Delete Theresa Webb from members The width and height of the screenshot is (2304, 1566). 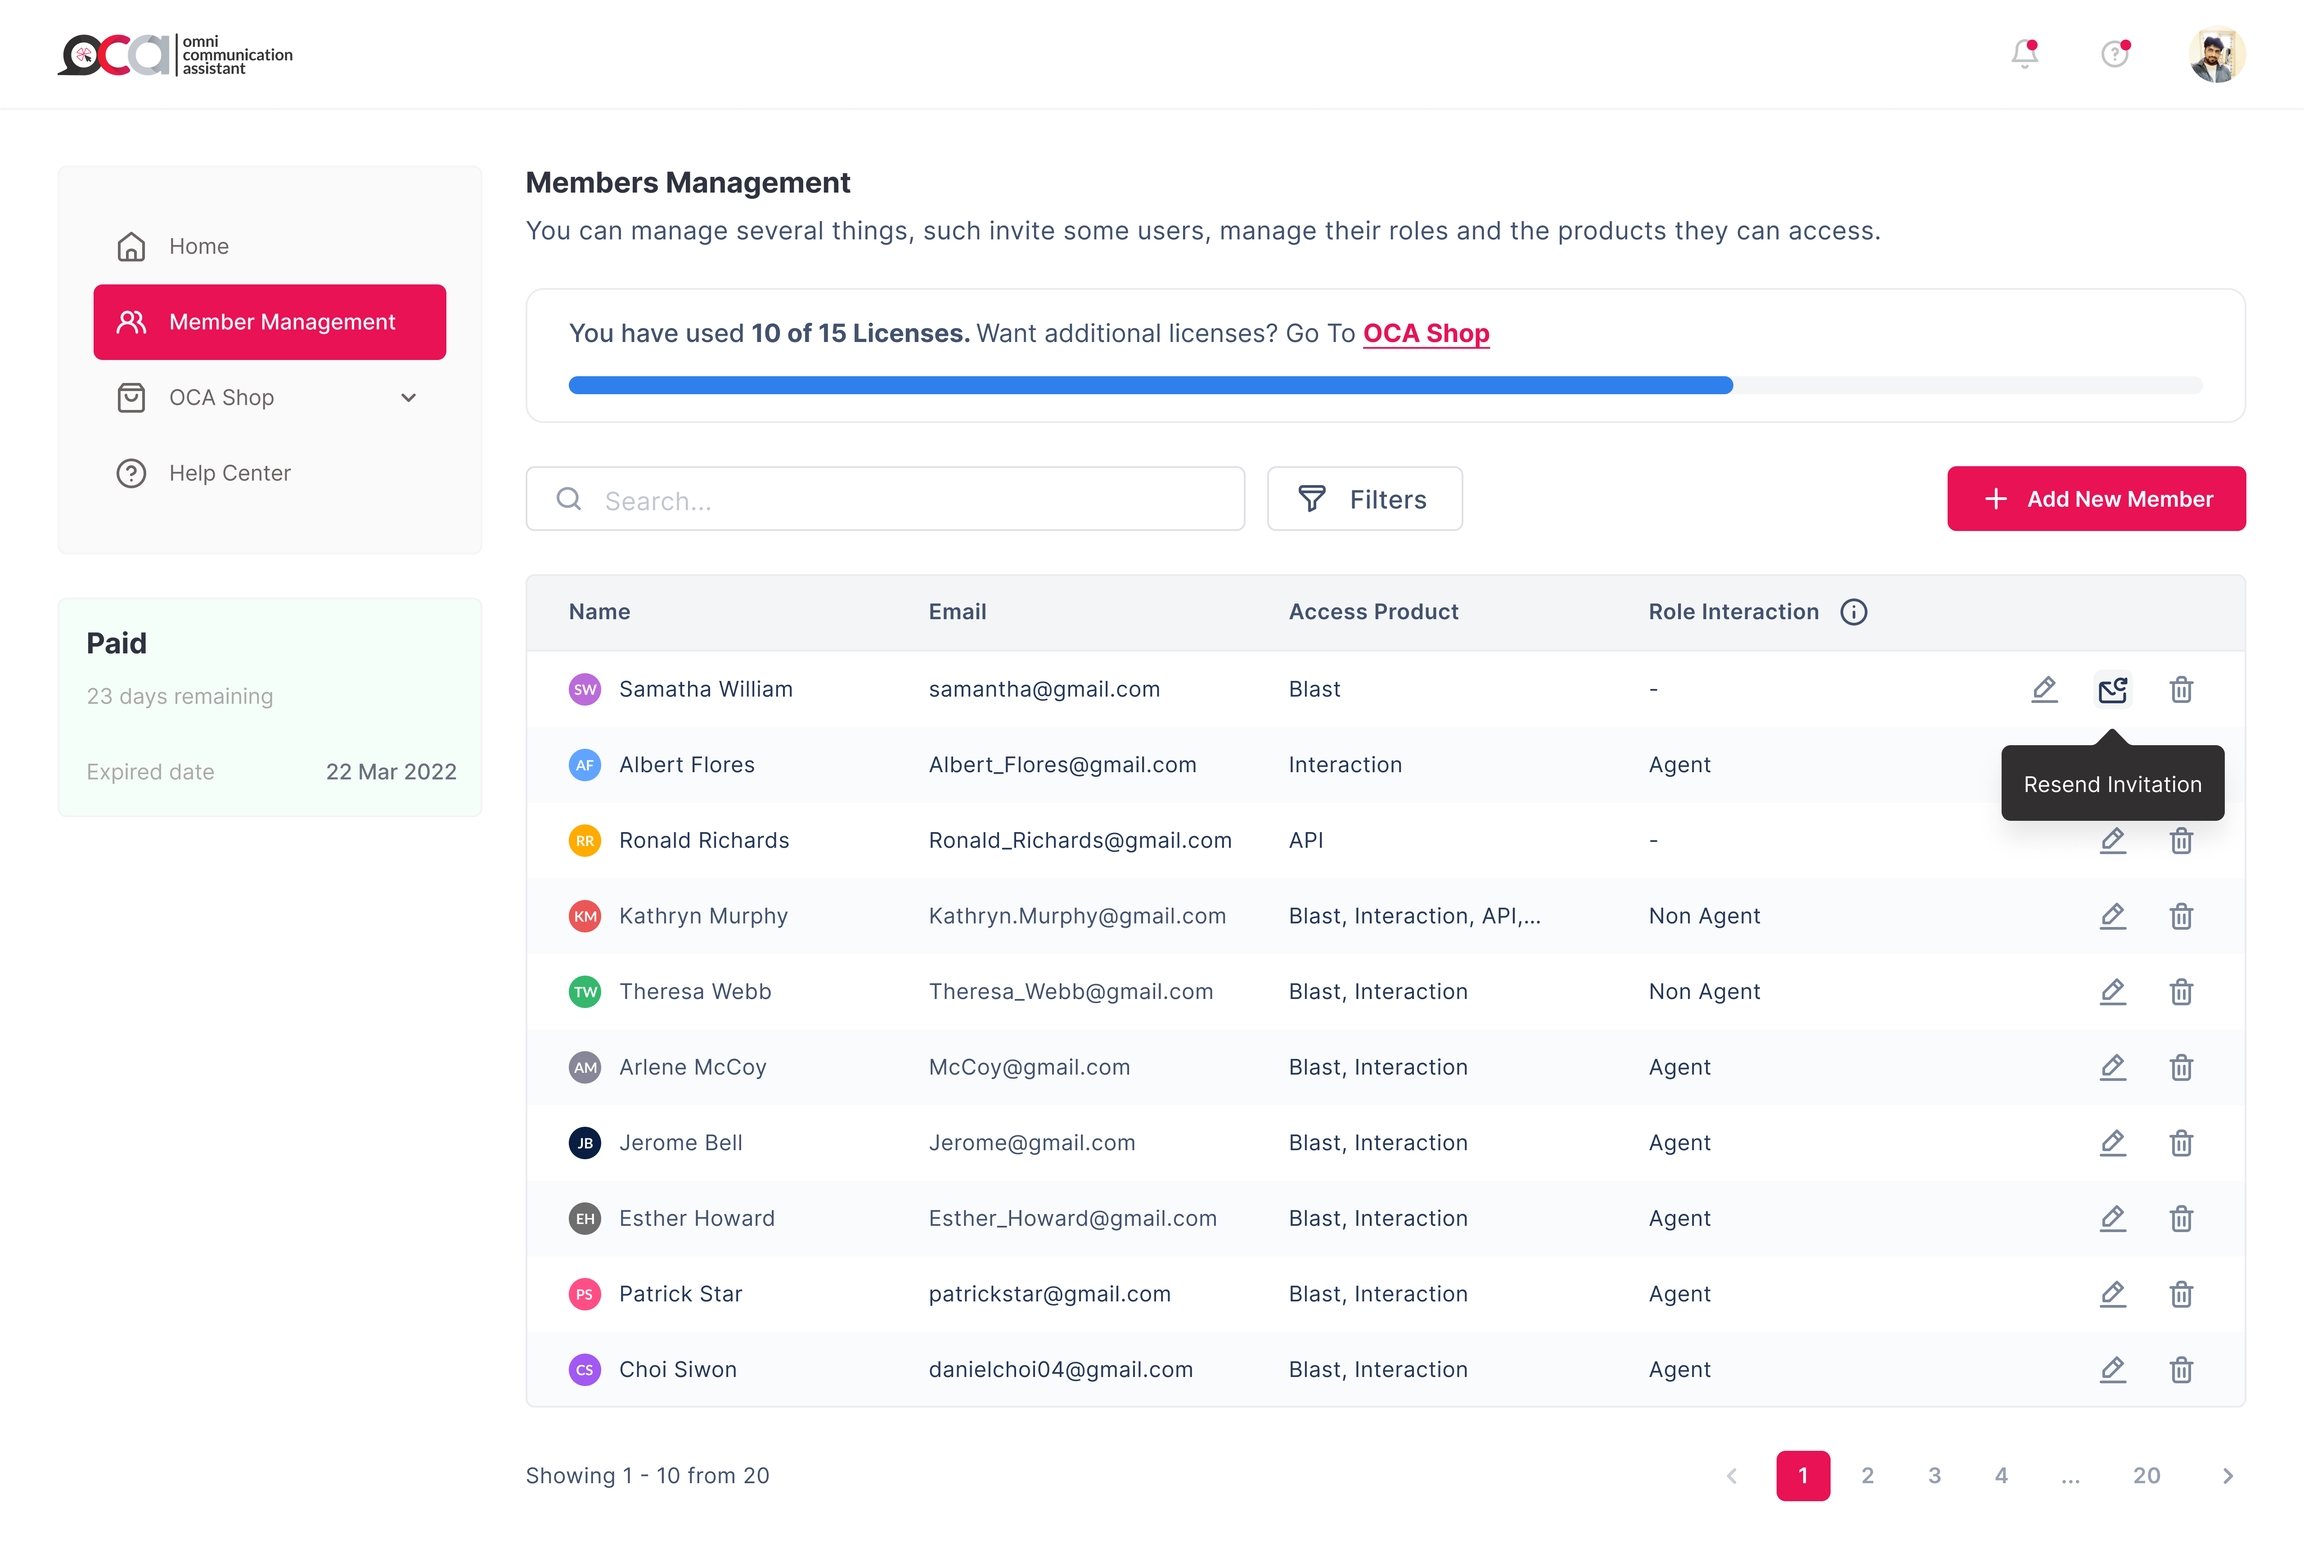click(2181, 991)
